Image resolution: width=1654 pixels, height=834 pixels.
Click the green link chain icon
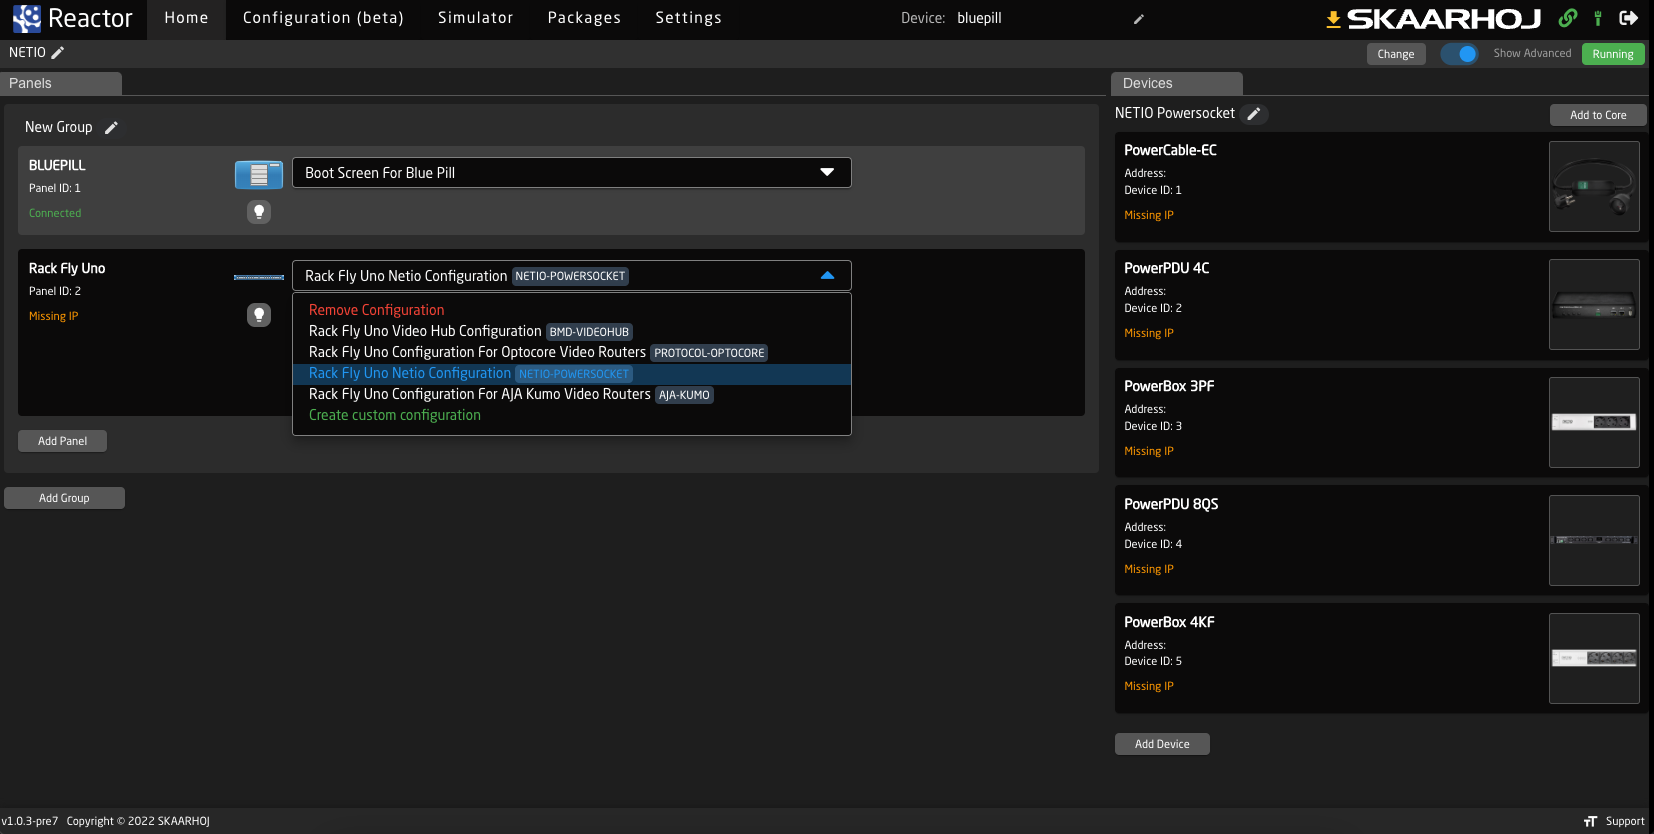tap(1568, 18)
